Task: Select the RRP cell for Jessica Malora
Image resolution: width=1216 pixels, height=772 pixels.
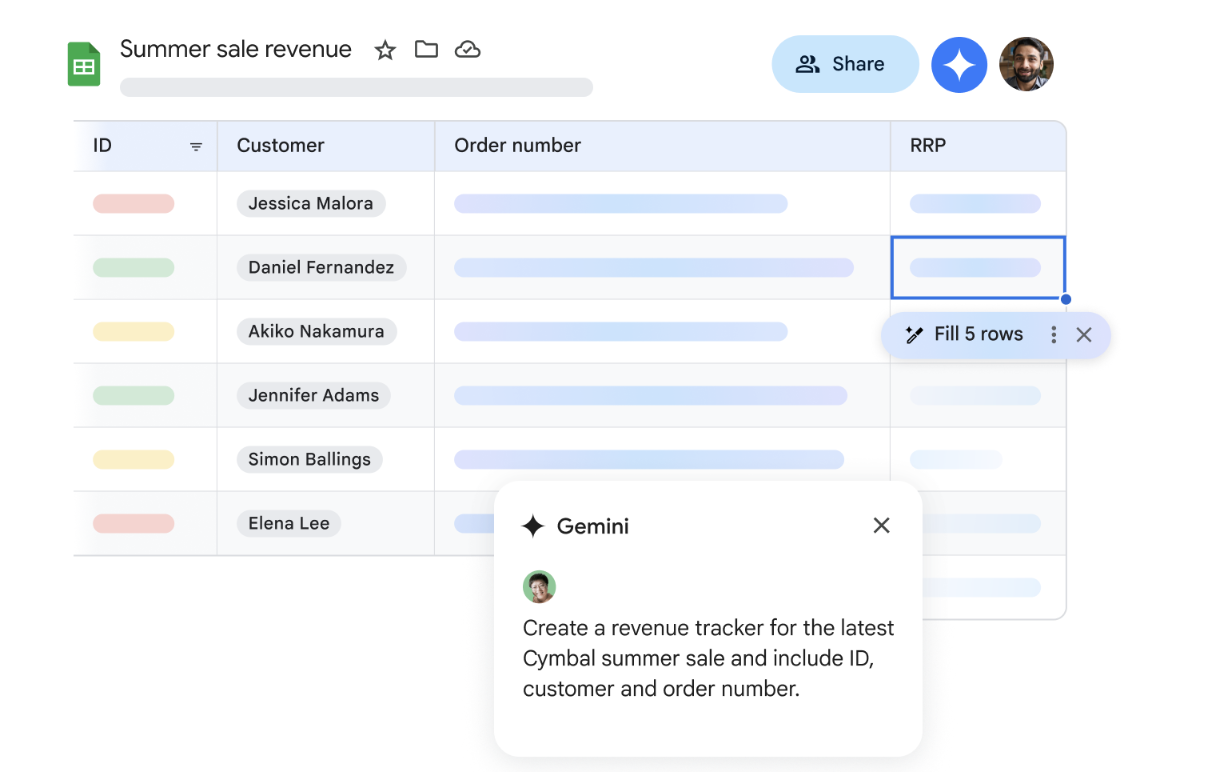Action: pyautogui.click(x=978, y=204)
